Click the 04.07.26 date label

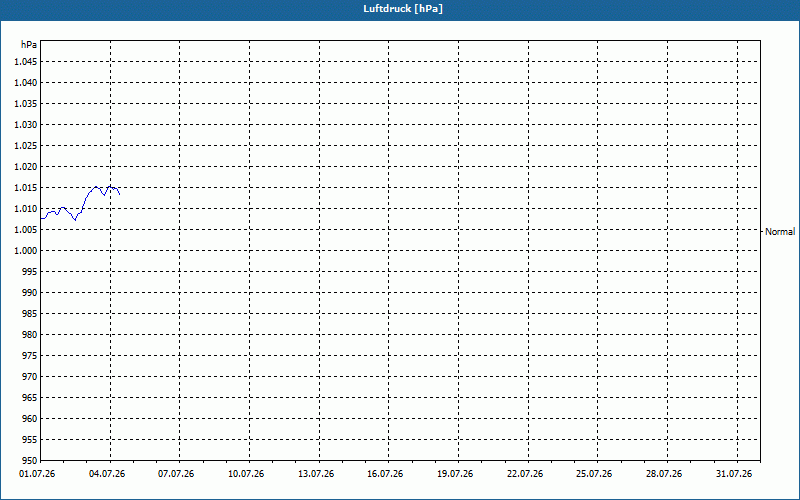(x=107, y=474)
